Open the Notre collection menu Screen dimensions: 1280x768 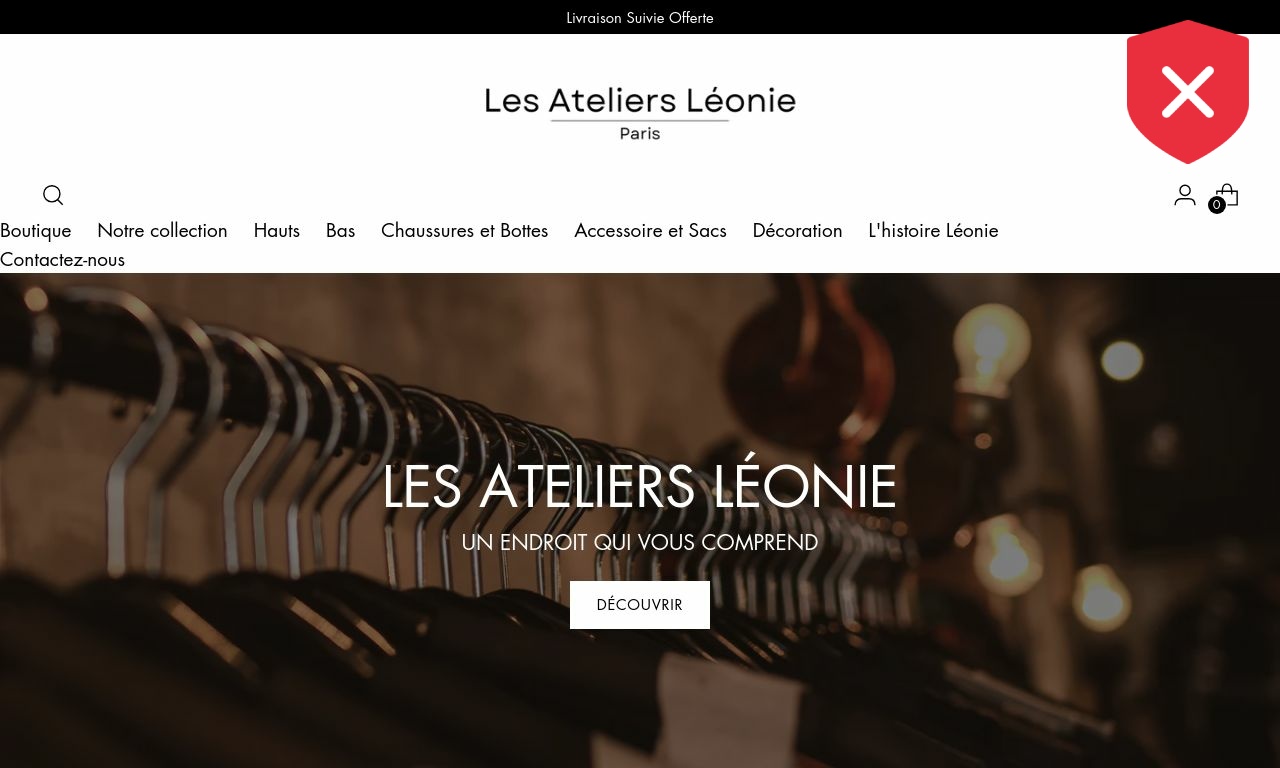[x=162, y=230]
